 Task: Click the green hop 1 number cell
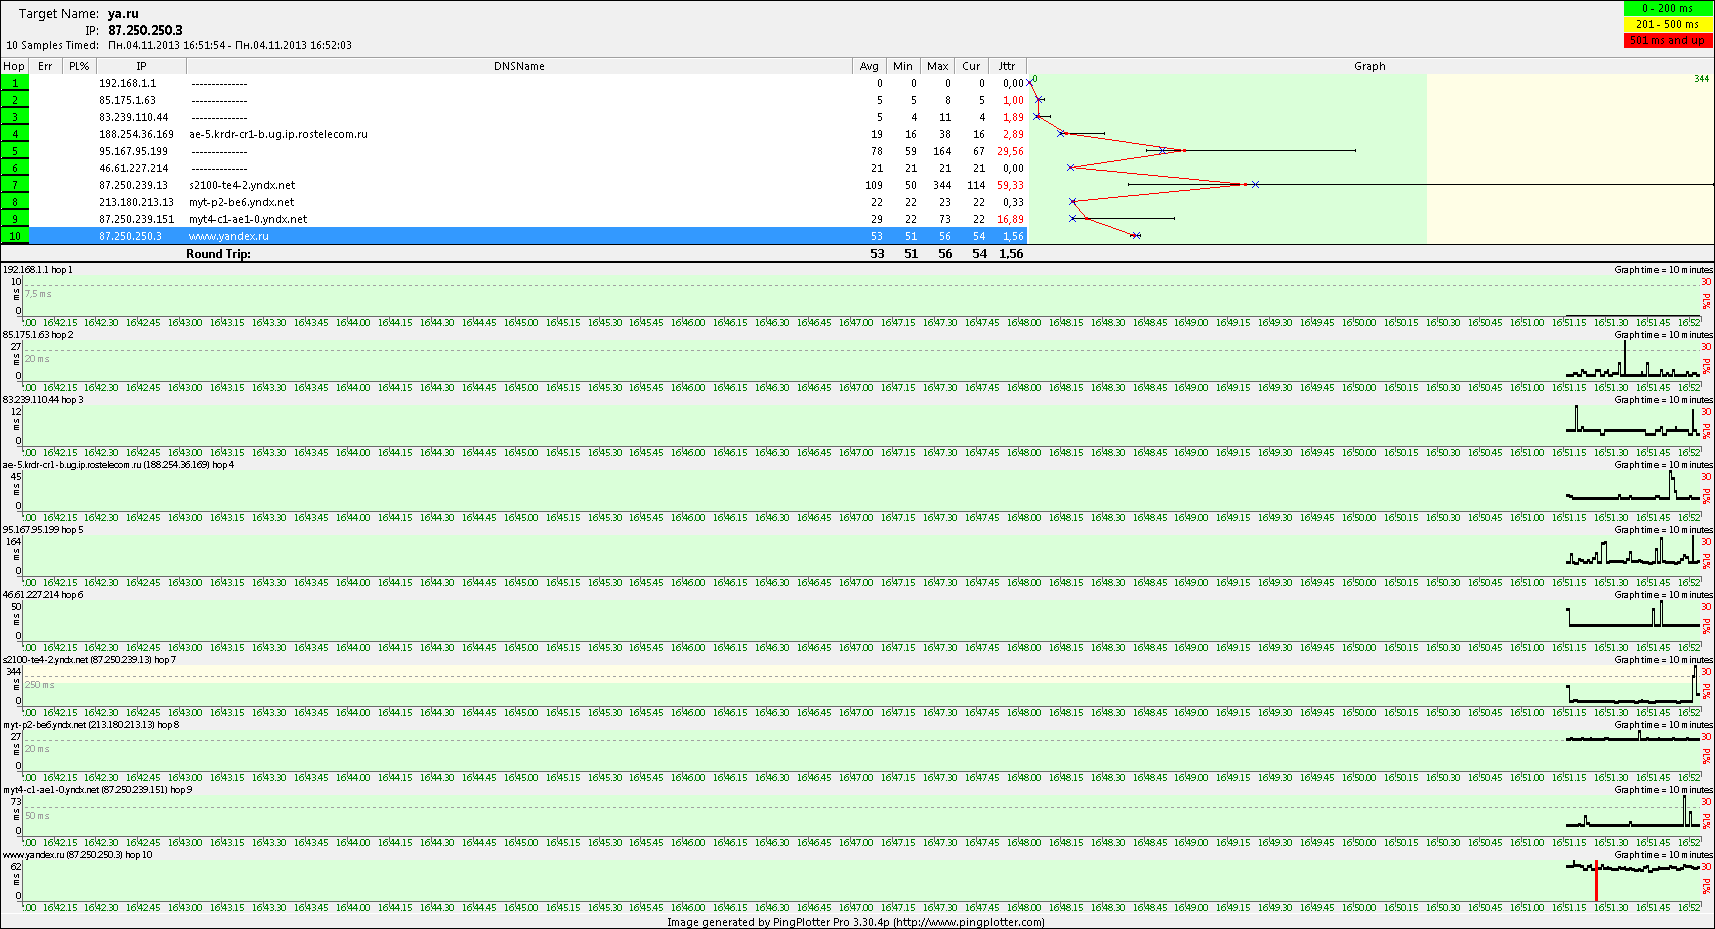coord(15,83)
